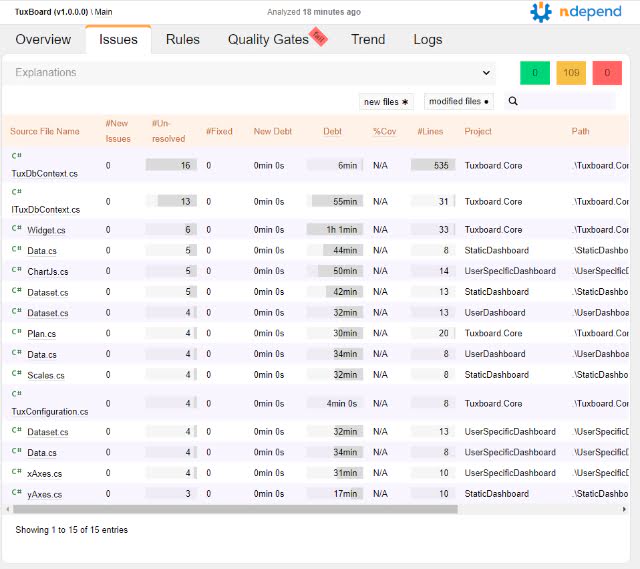Switch to the Rules tab

(x=182, y=40)
